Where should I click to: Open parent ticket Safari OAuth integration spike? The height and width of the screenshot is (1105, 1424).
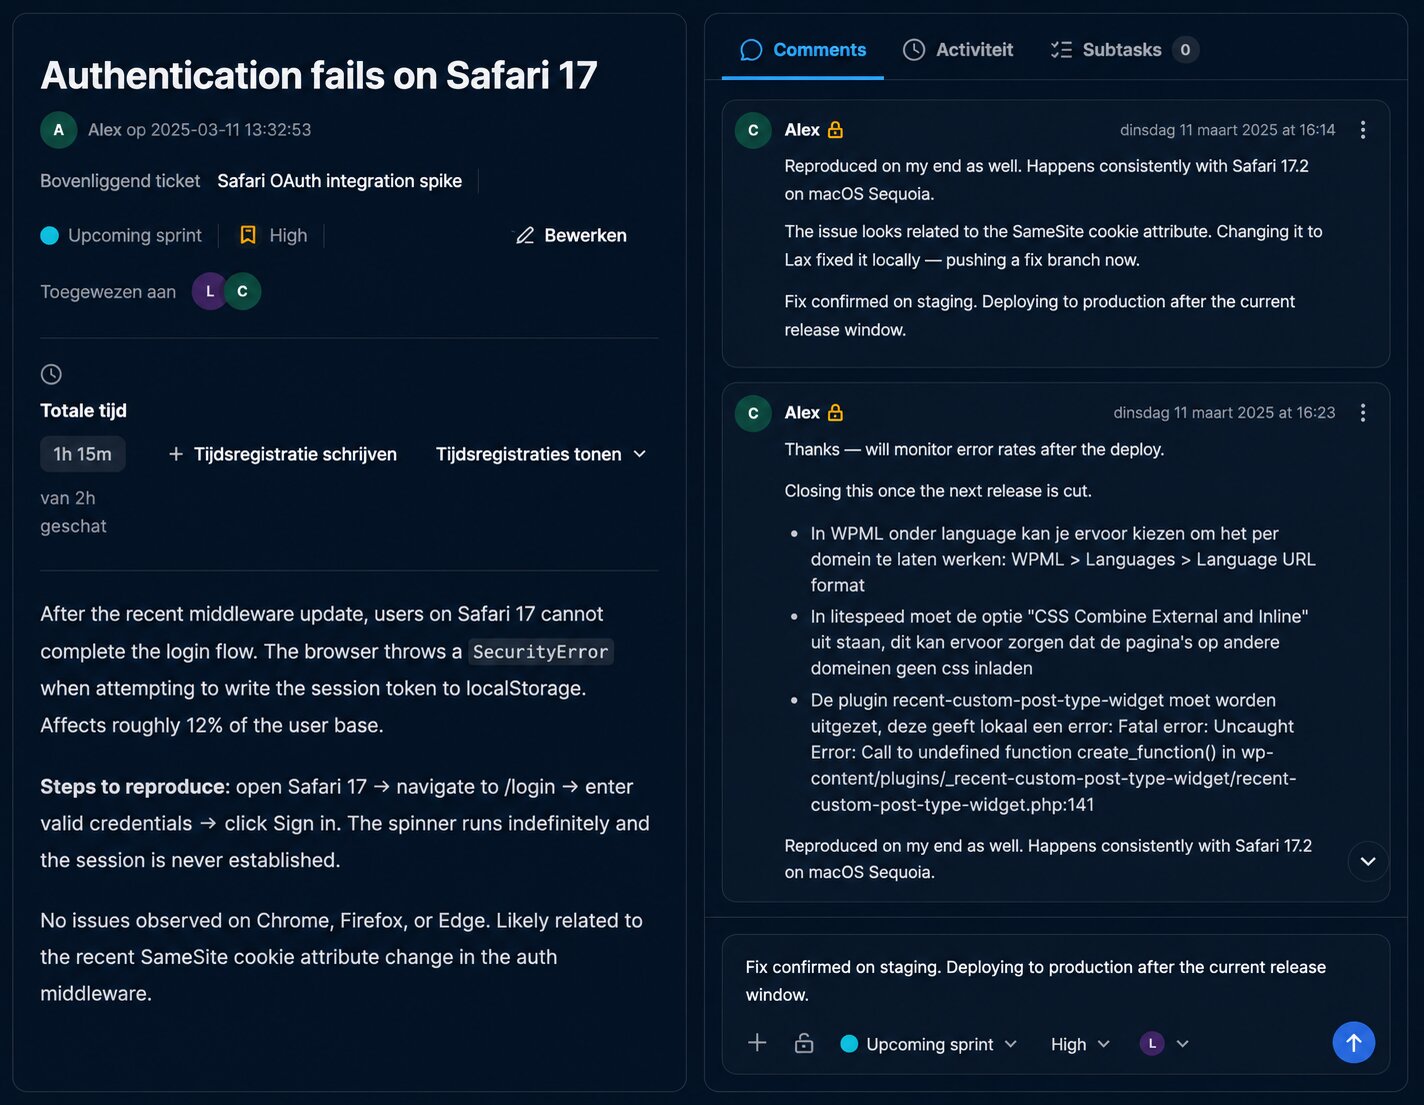click(x=340, y=181)
